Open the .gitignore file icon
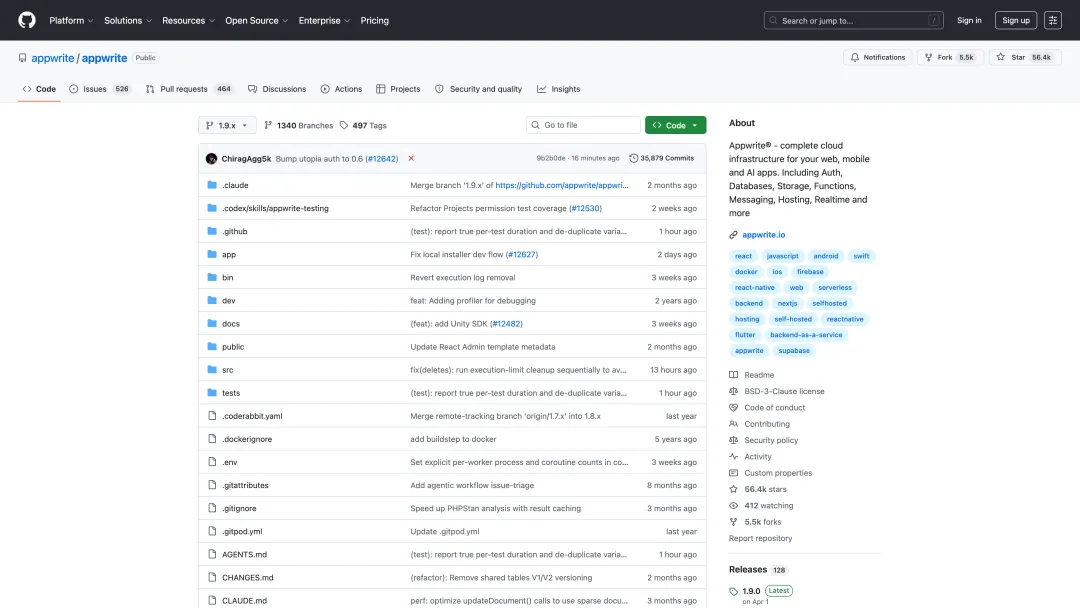Viewport: 1080px width, 608px height. [x=212, y=508]
